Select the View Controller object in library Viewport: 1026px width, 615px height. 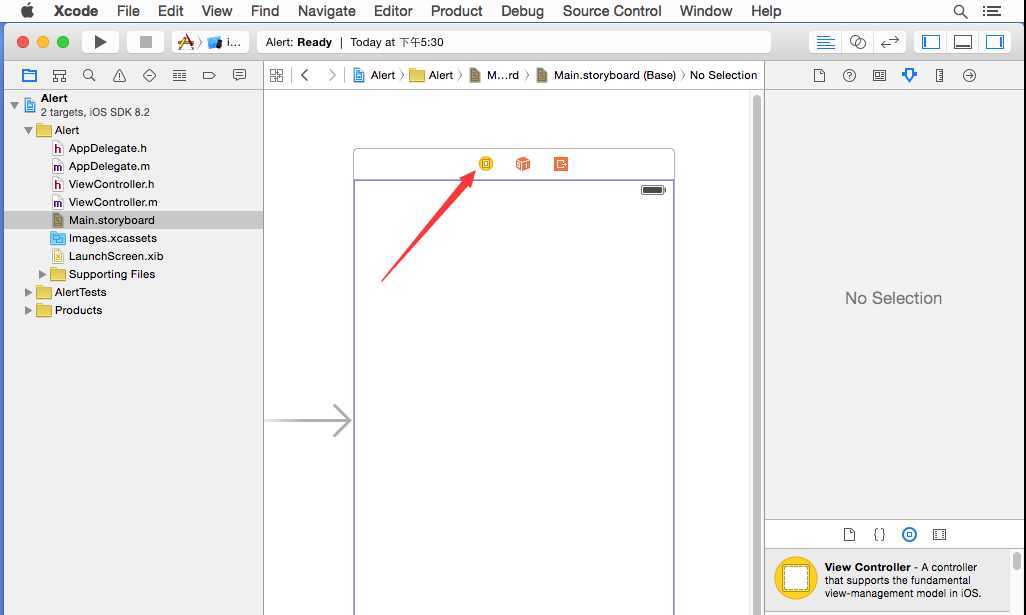889,579
